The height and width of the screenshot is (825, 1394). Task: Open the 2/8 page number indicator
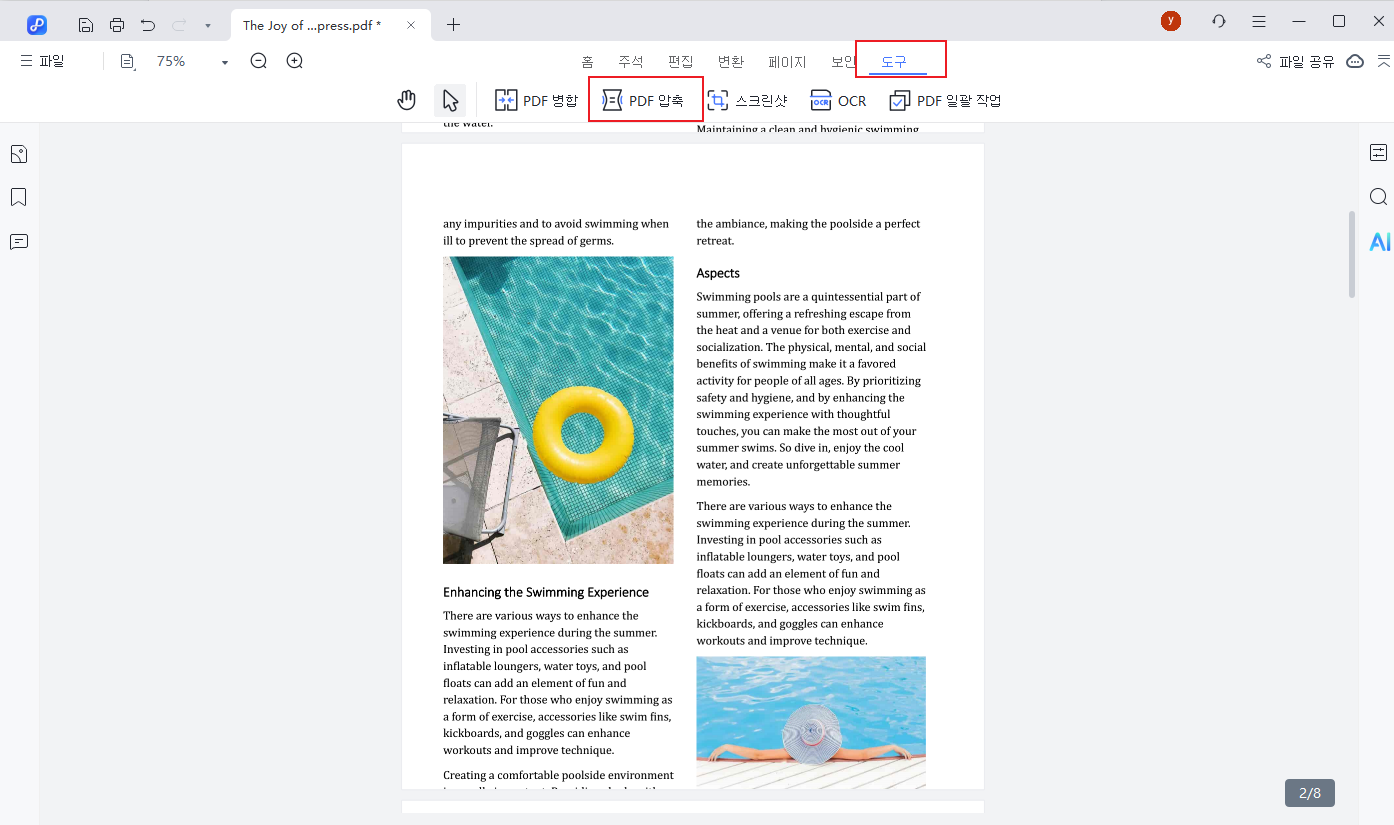coord(1308,792)
